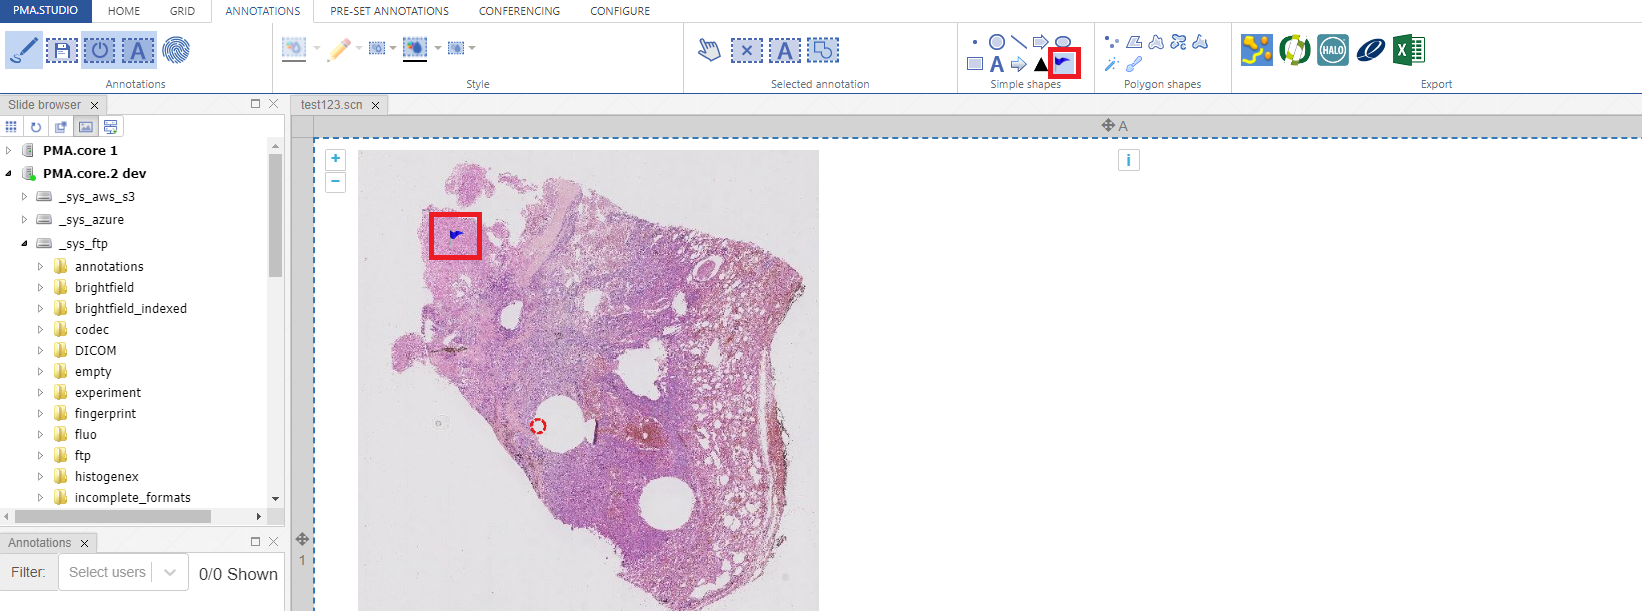Click the HALO export icon
1642x611 pixels.
coord(1332,50)
